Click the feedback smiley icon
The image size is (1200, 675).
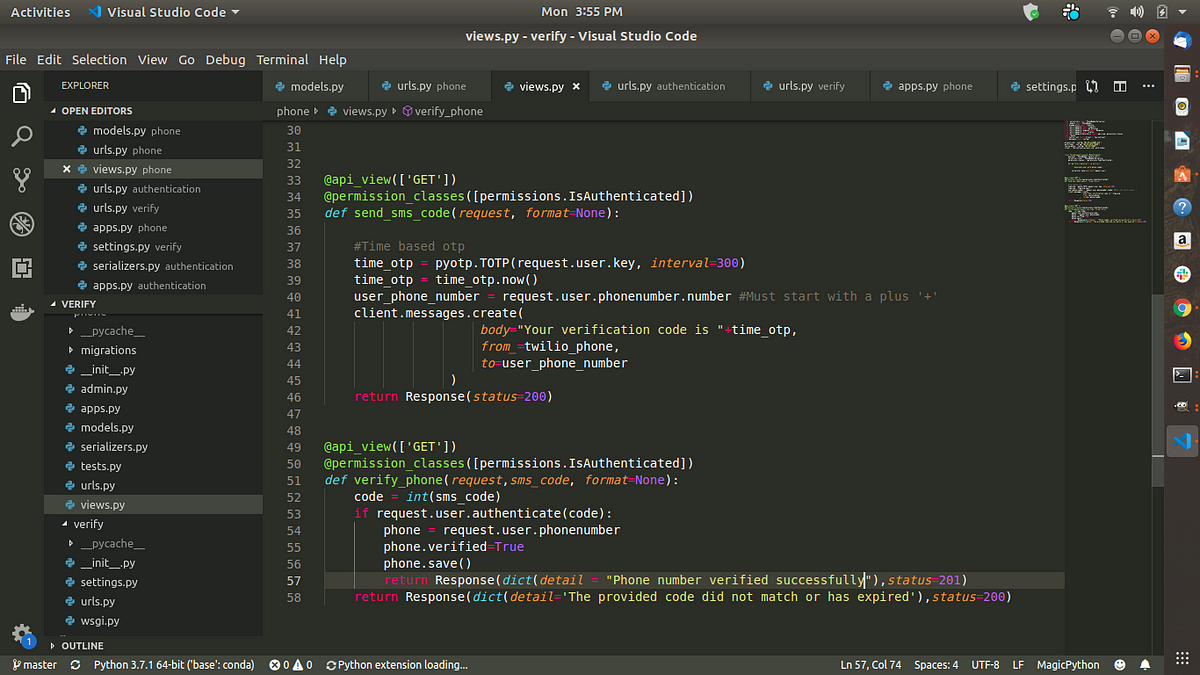(x=1120, y=665)
